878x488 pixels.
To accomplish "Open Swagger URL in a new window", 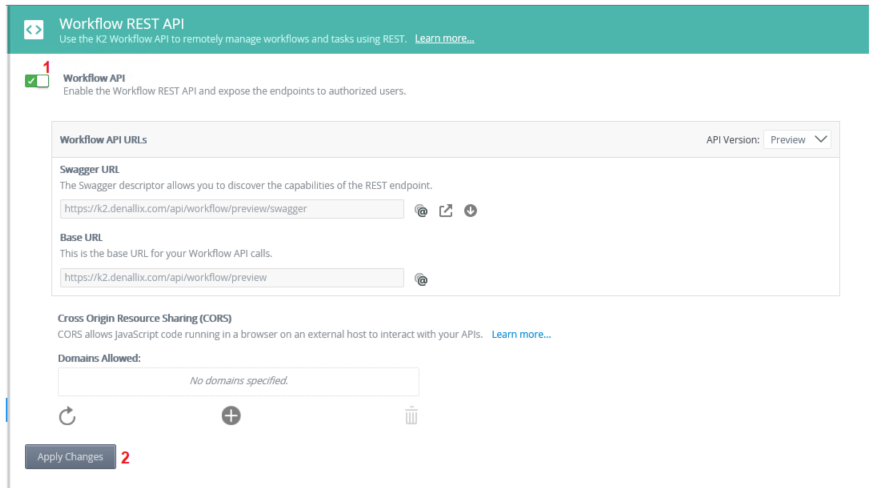I will tap(446, 210).
